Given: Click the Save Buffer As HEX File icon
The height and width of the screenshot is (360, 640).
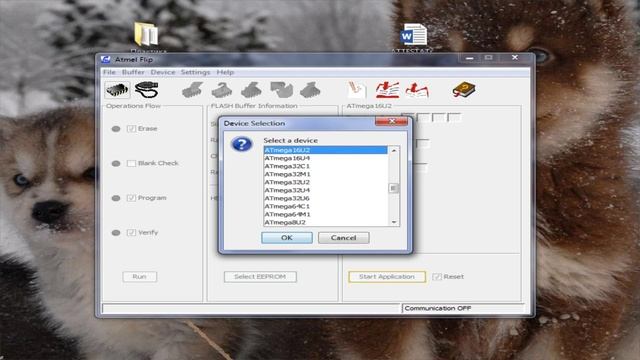Looking at the screenshot, I should (x=417, y=90).
